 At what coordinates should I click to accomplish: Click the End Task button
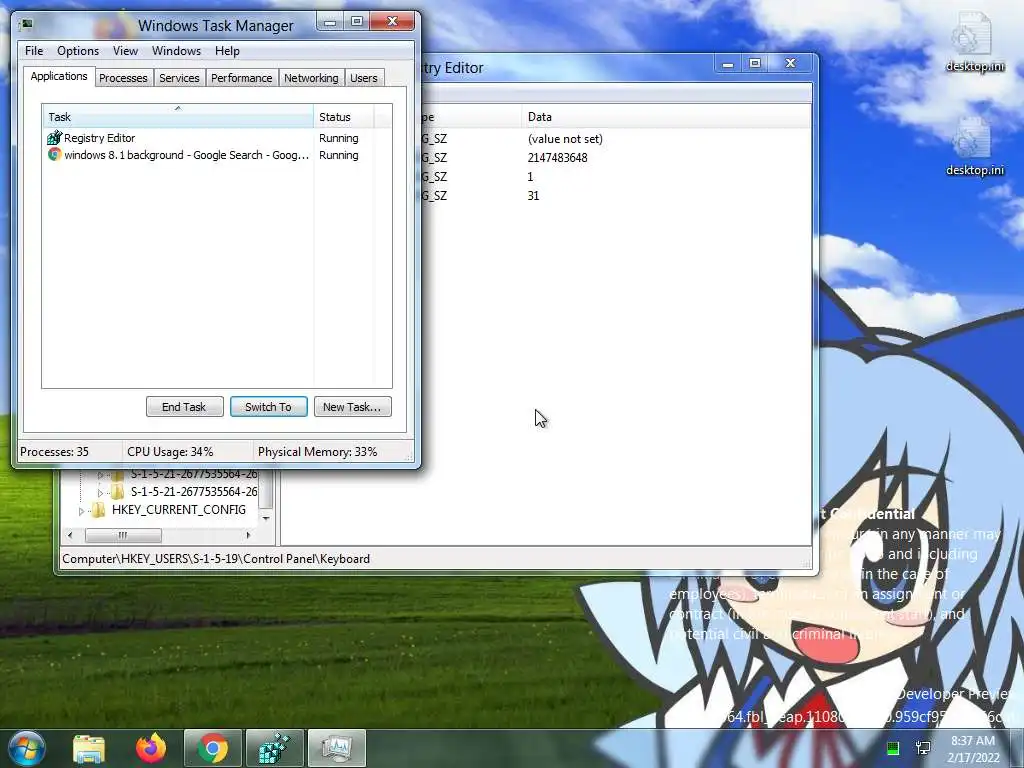click(184, 407)
